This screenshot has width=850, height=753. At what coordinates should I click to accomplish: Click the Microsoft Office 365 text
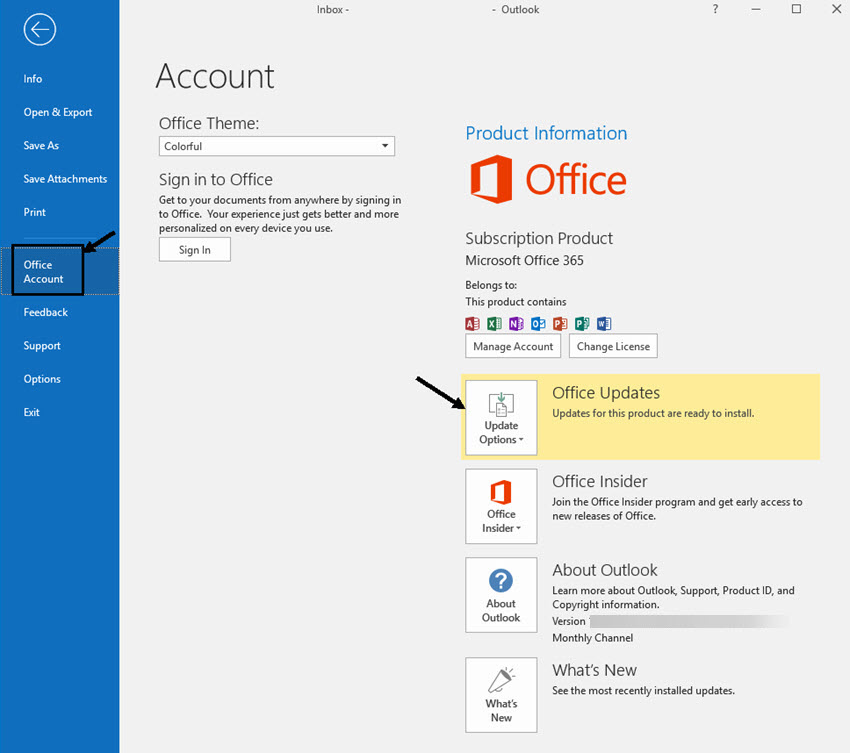524,261
